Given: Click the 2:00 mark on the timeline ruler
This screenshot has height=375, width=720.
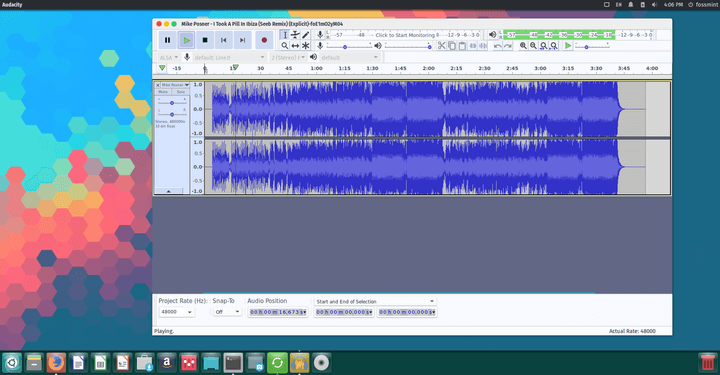Looking at the screenshot, I should click(x=428, y=68).
